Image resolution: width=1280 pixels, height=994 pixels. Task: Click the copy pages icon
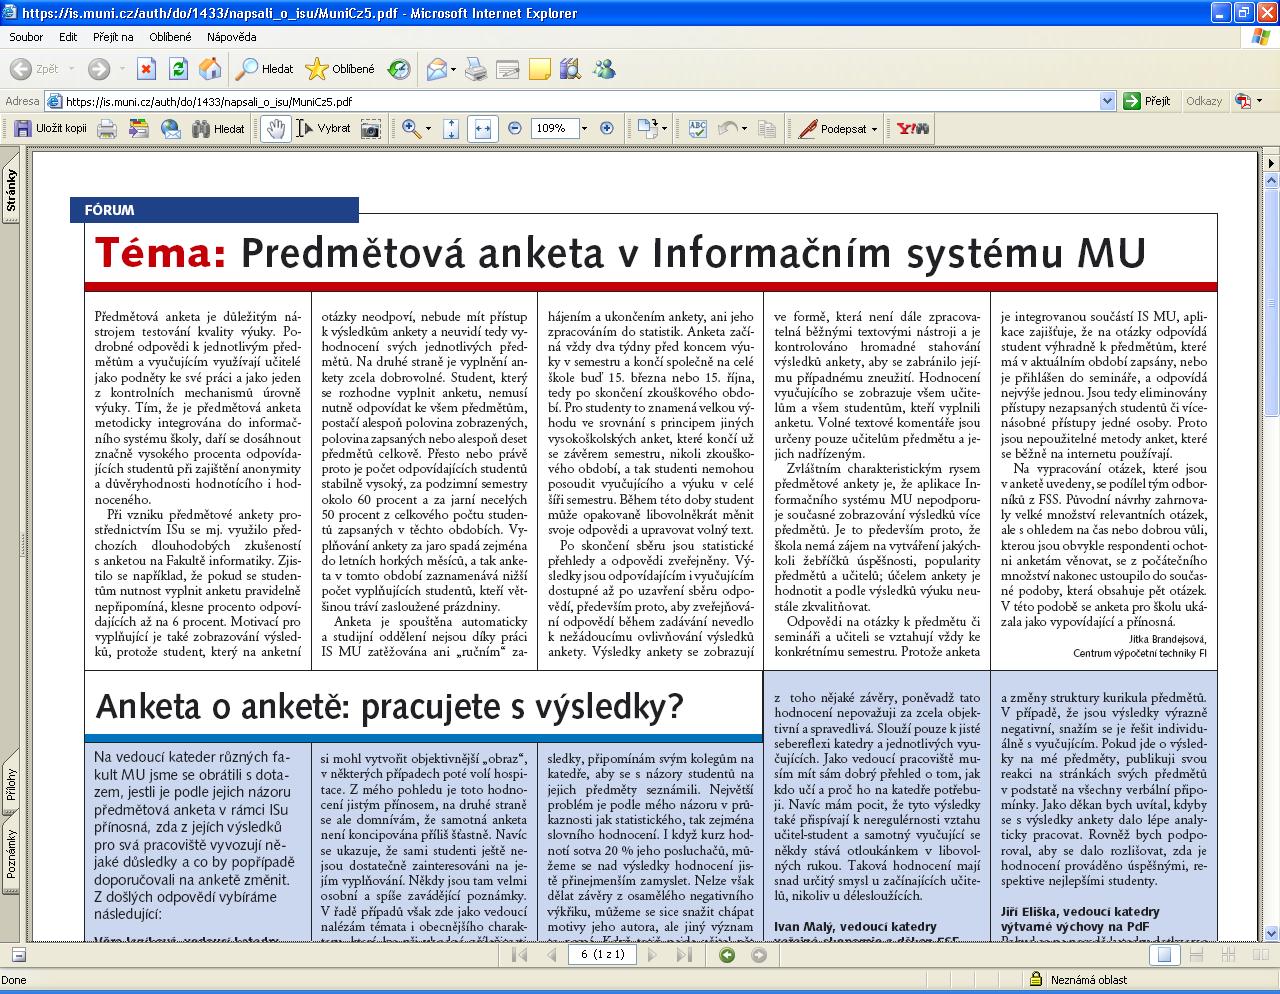point(767,128)
